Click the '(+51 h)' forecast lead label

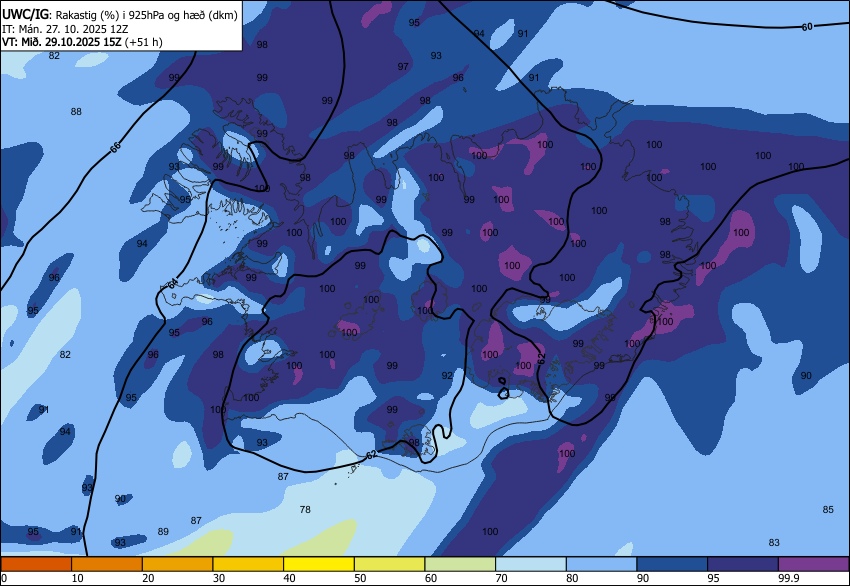[143, 42]
